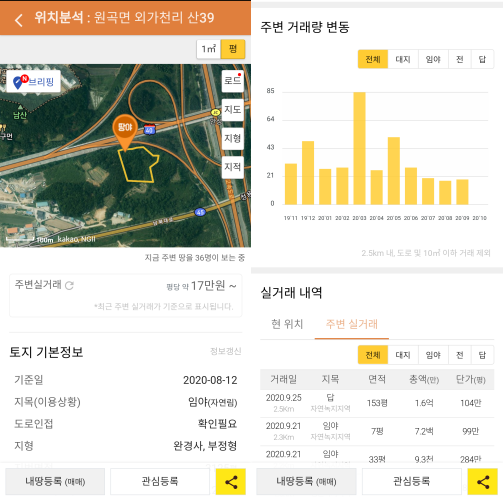
Task: Select 전 filter in volume chart
Action: (x=460, y=59)
